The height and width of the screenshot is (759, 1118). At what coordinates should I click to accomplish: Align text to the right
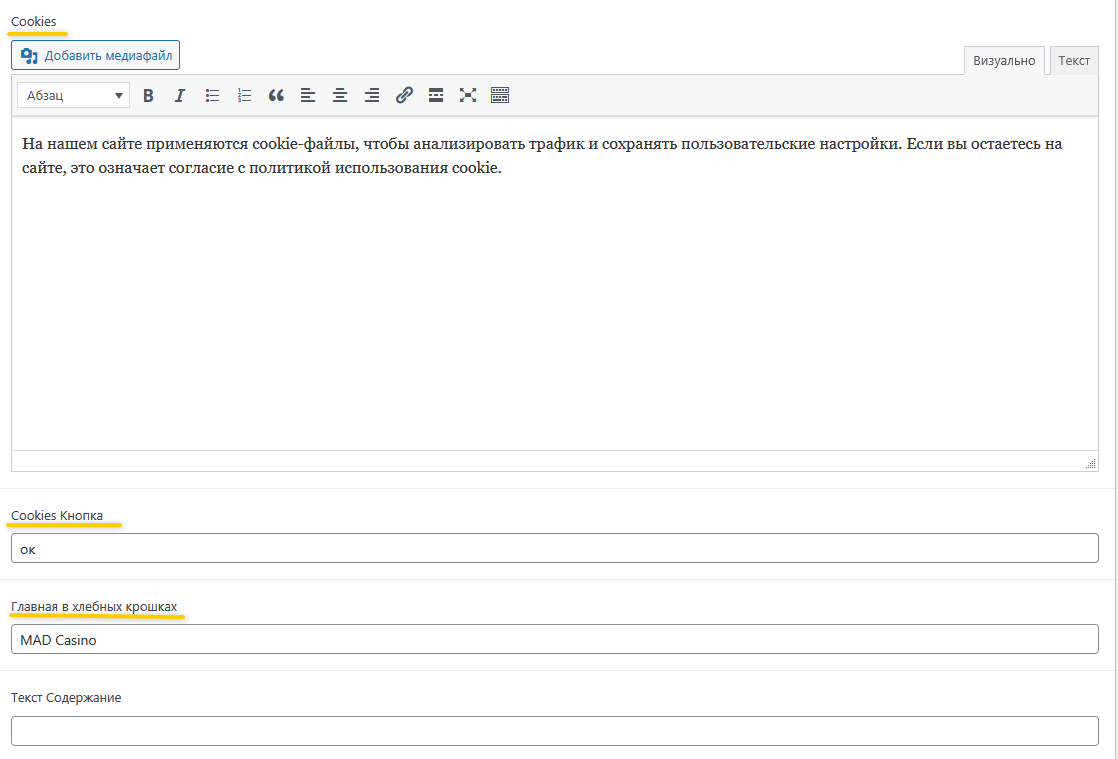coord(372,96)
